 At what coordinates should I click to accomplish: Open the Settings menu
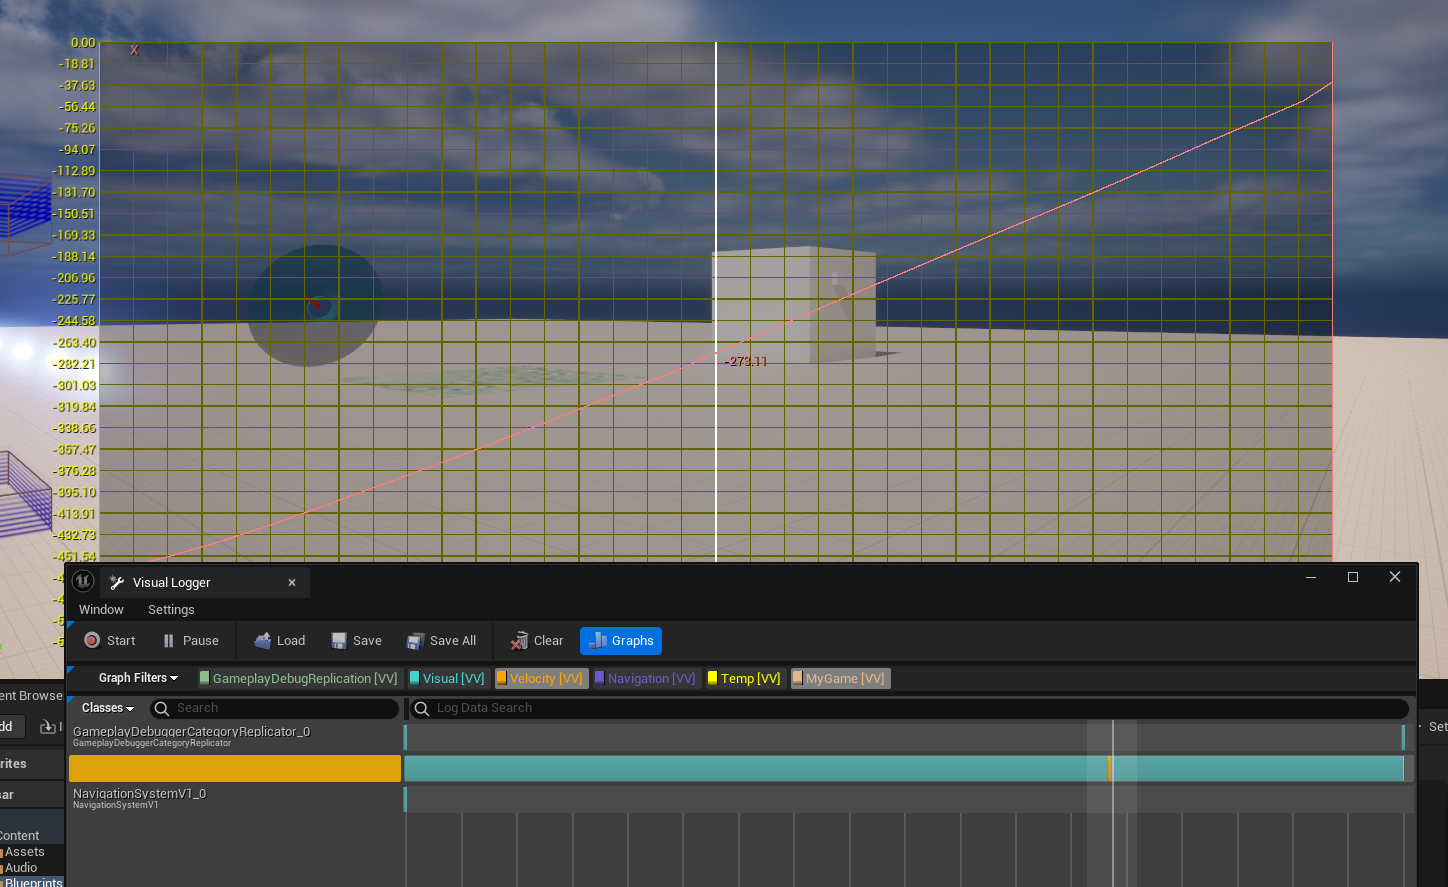click(x=171, y=610)
